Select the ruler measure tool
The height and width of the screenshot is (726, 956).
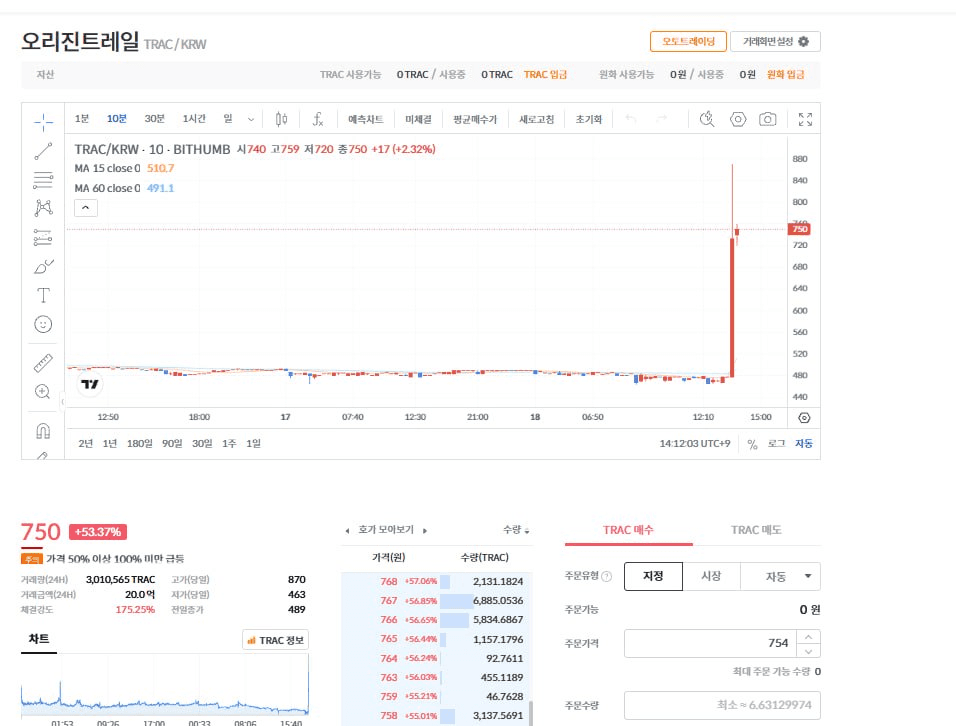tap(43, 363)
